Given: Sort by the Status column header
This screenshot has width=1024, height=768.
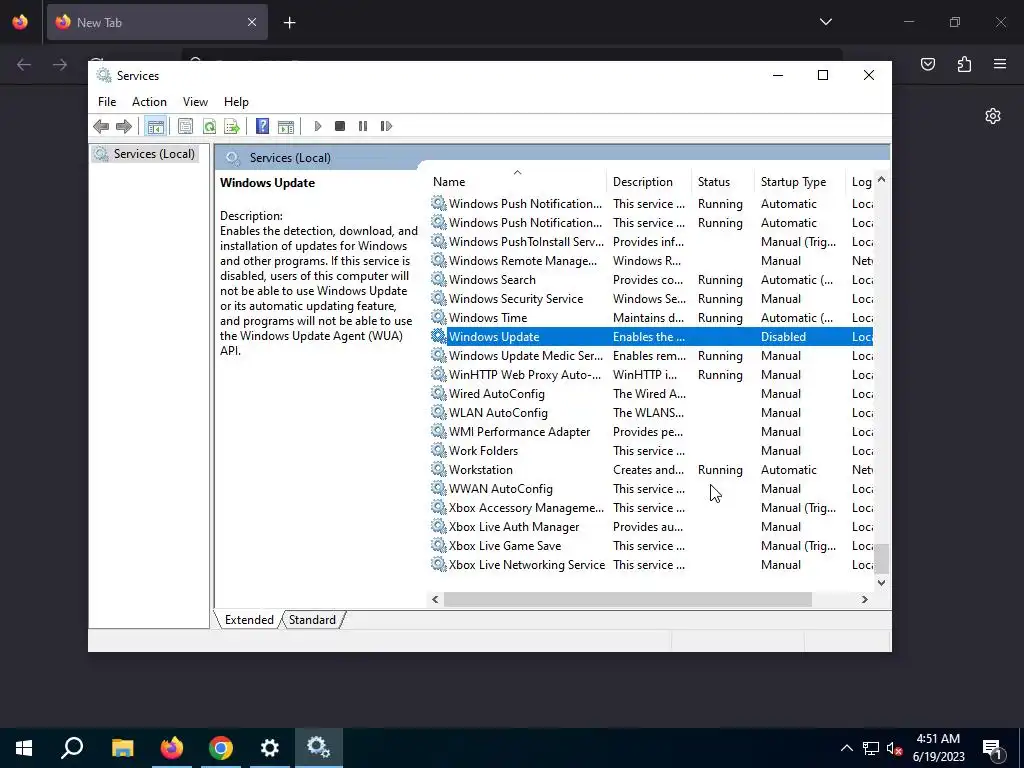Looking at the screenshot, I should click(x=723, y=182).
